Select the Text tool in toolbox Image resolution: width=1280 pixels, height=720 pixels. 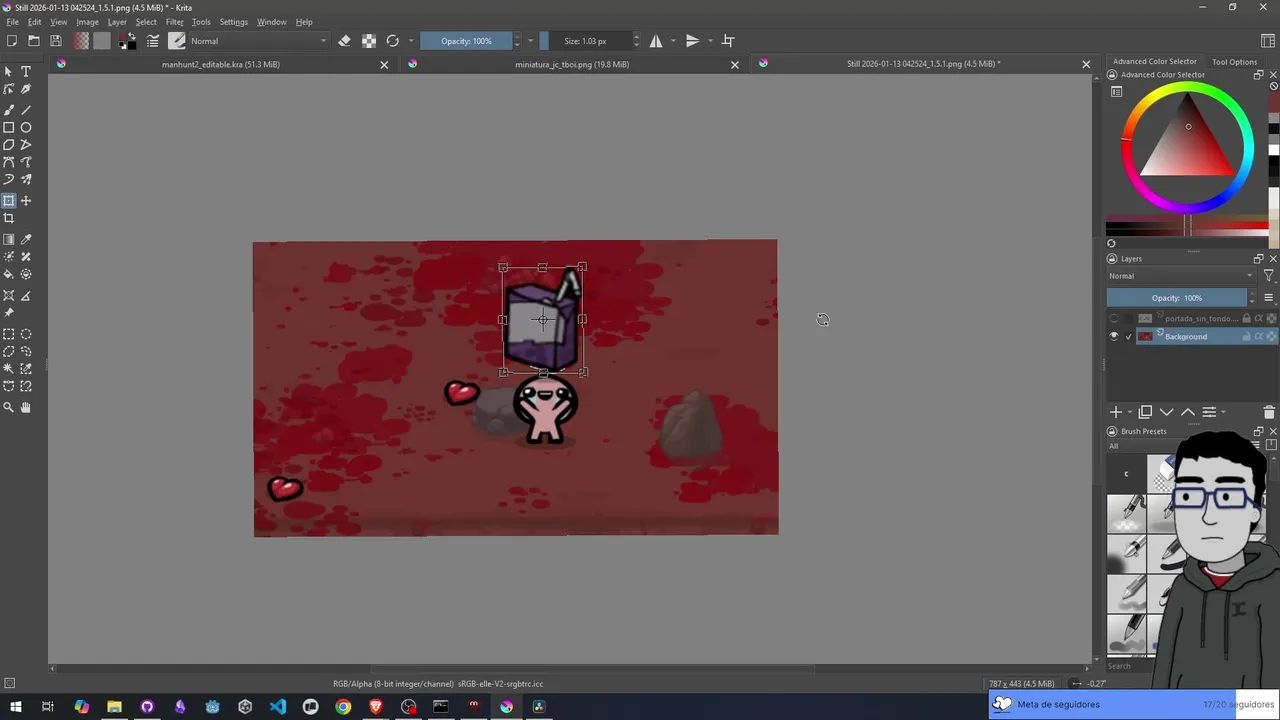click(26, 72)
